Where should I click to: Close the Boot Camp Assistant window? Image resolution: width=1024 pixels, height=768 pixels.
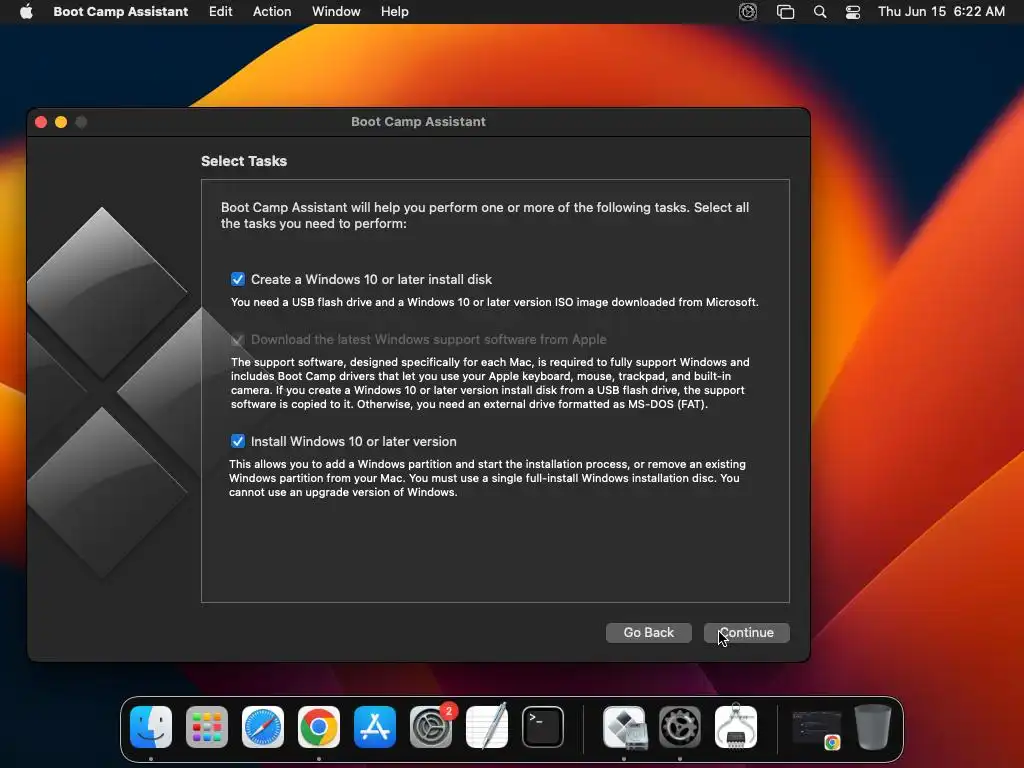[x=41, y=122]
